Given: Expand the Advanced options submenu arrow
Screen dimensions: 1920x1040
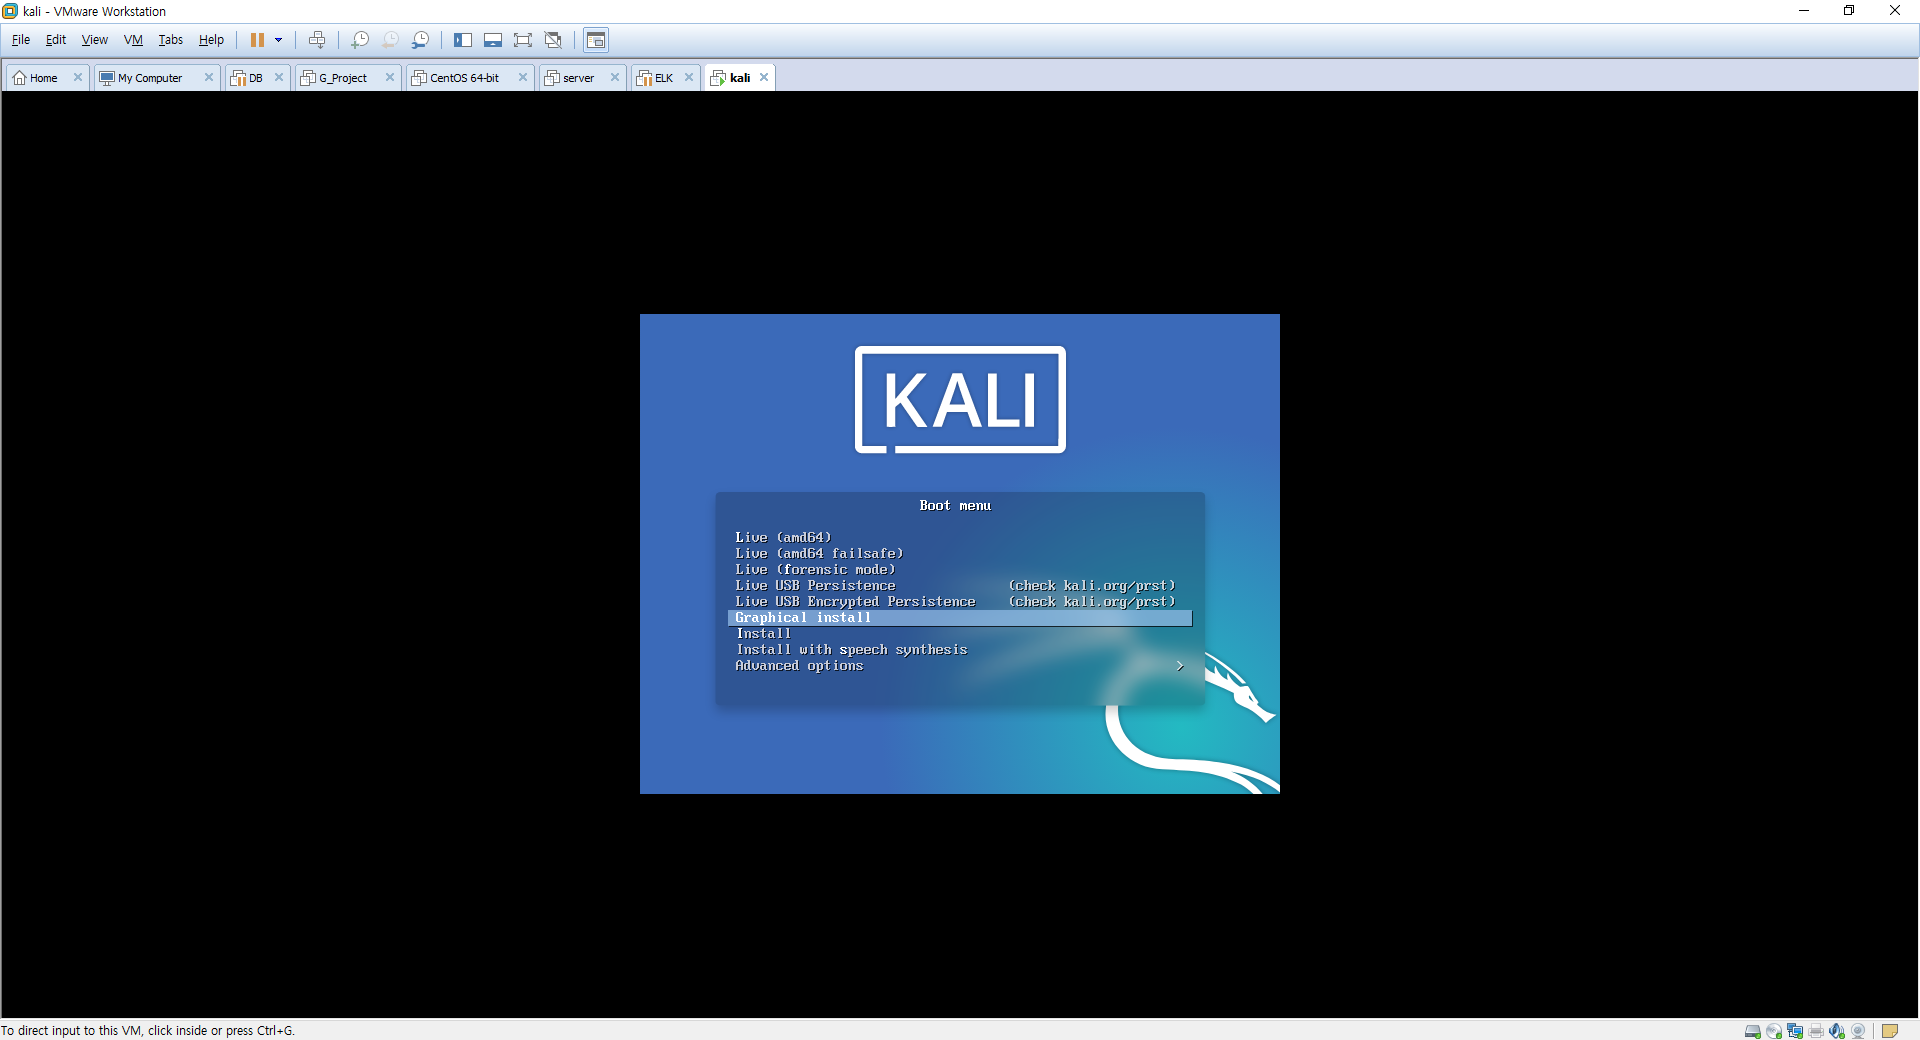Looking at the screenshot, I should (1180, 666).
